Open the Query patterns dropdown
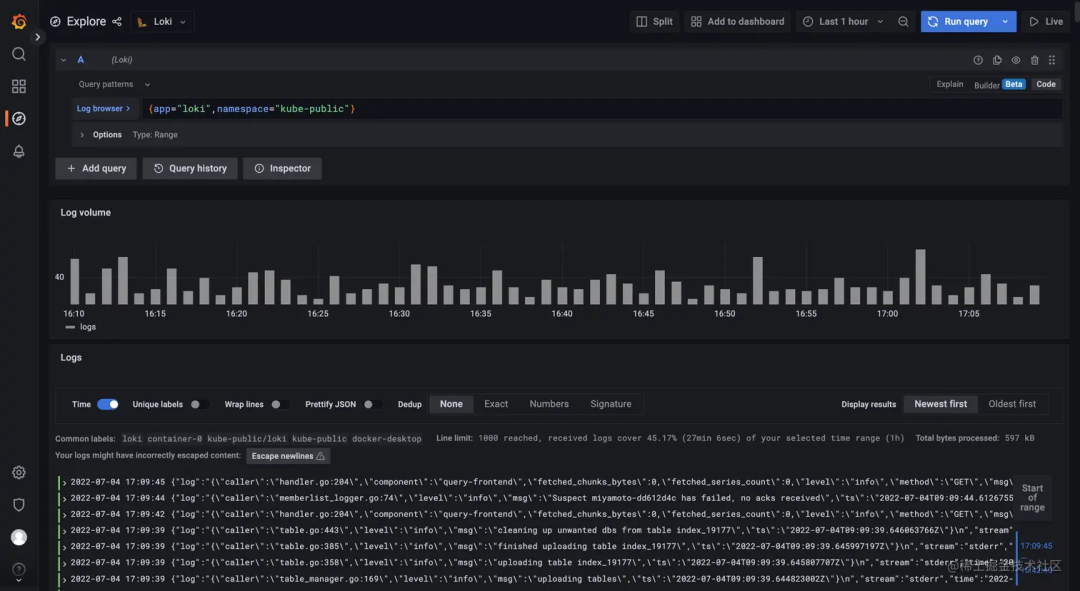 pos(114,84)
